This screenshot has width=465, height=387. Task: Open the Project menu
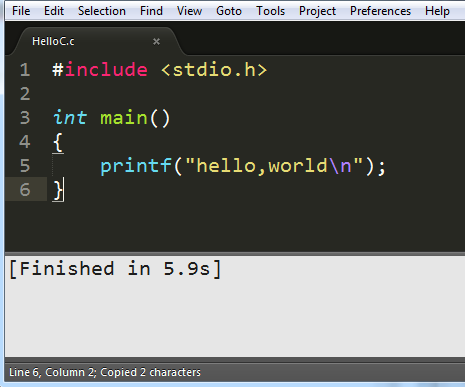[x=317, y=11]
